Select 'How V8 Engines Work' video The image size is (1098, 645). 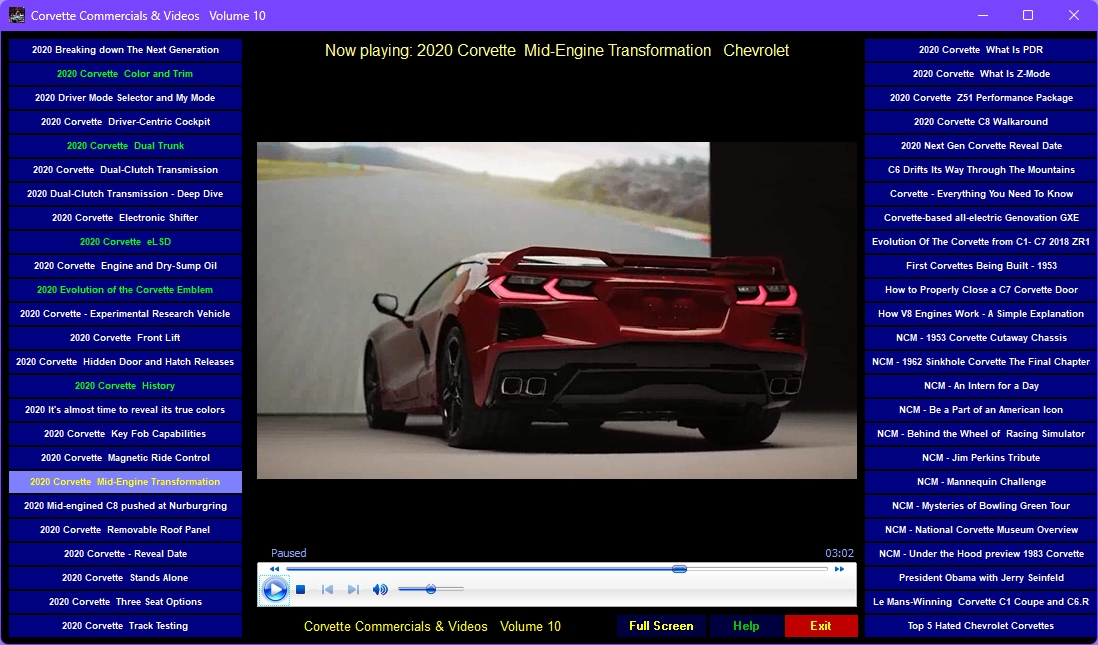(x=980, y=314)
